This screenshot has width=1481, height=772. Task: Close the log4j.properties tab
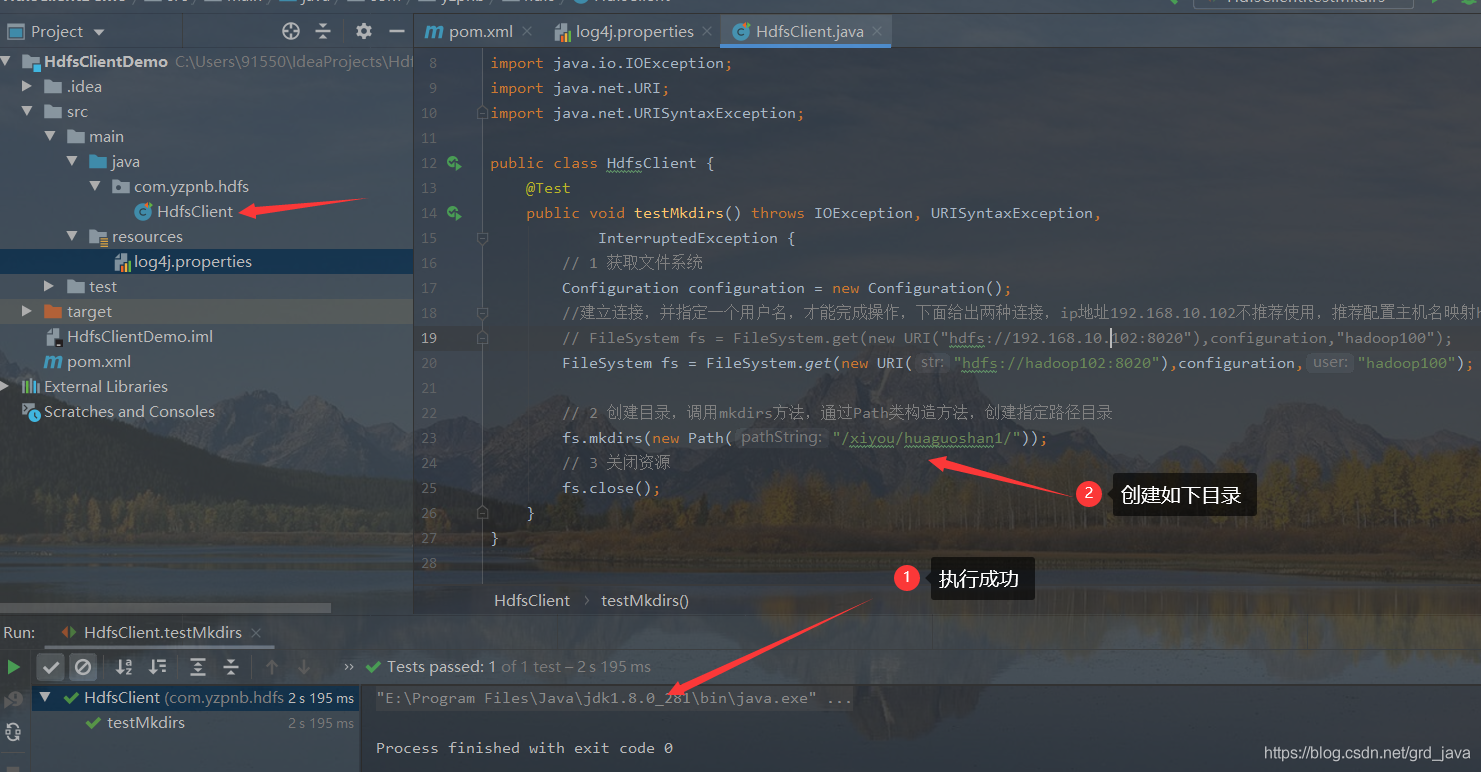708,32
